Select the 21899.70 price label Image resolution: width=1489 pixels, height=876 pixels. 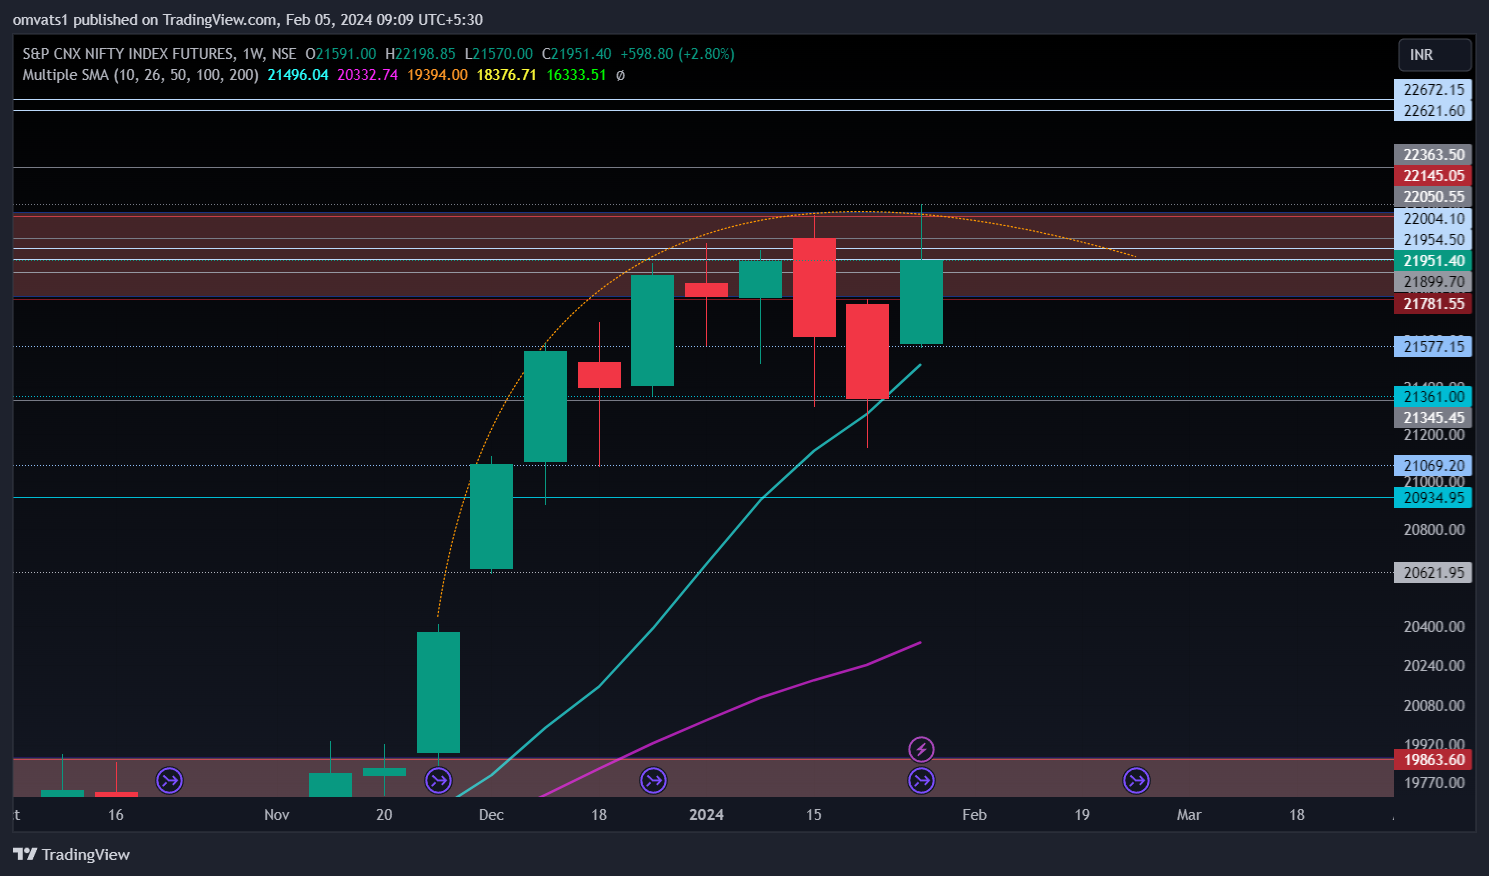tap(1433, 283)
